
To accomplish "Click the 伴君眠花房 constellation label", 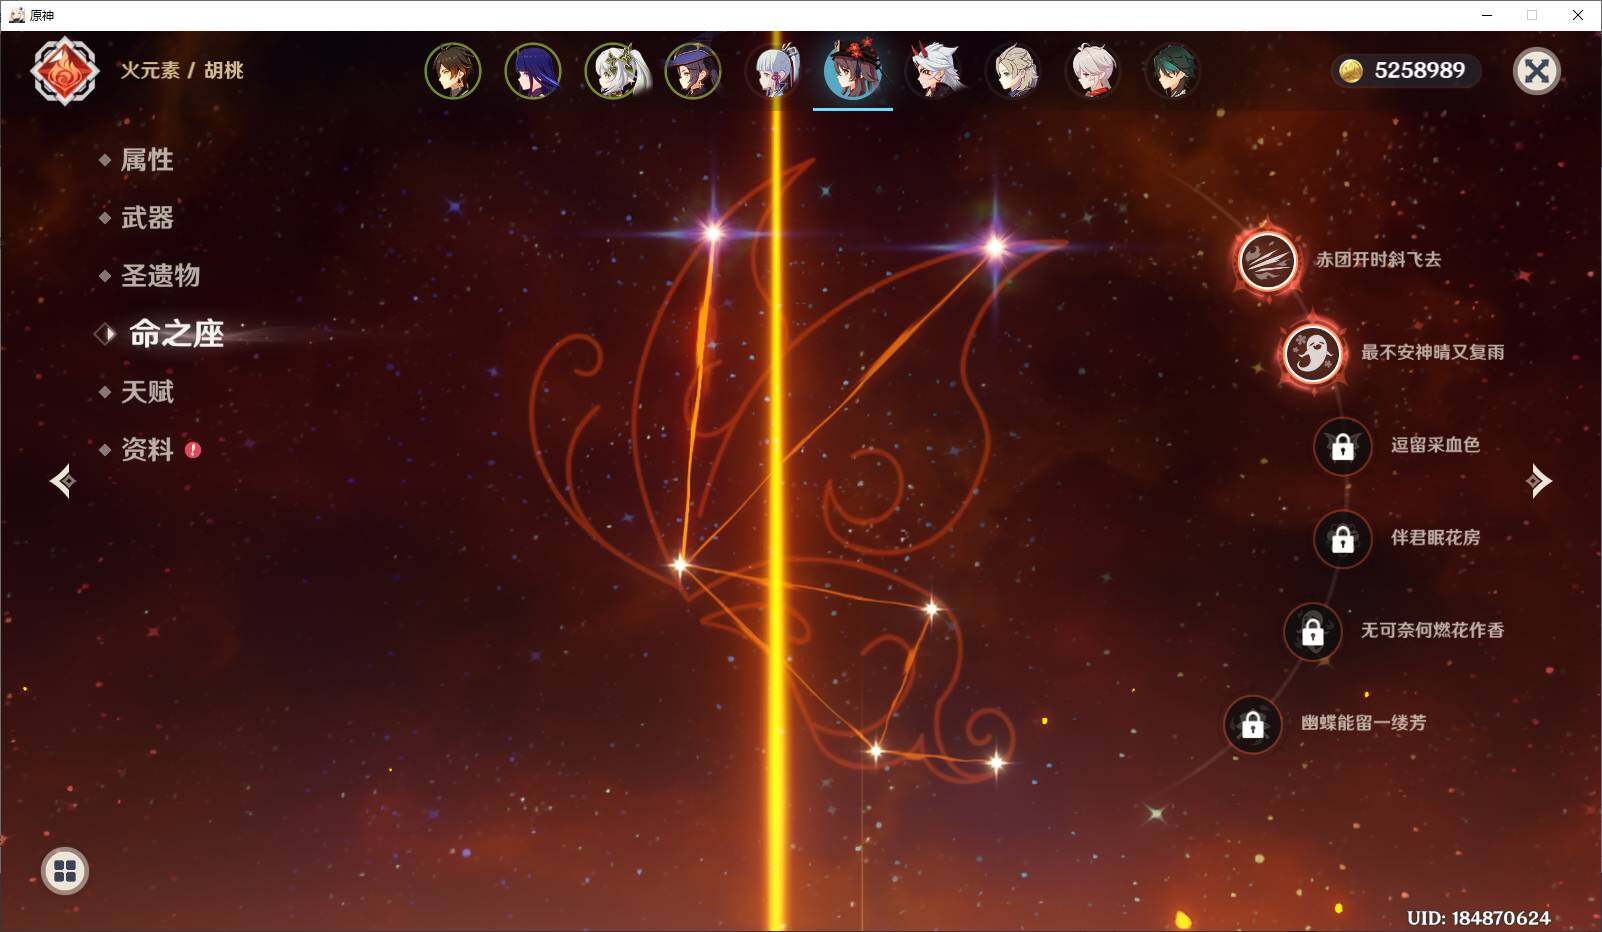I will pos(1435,538).
